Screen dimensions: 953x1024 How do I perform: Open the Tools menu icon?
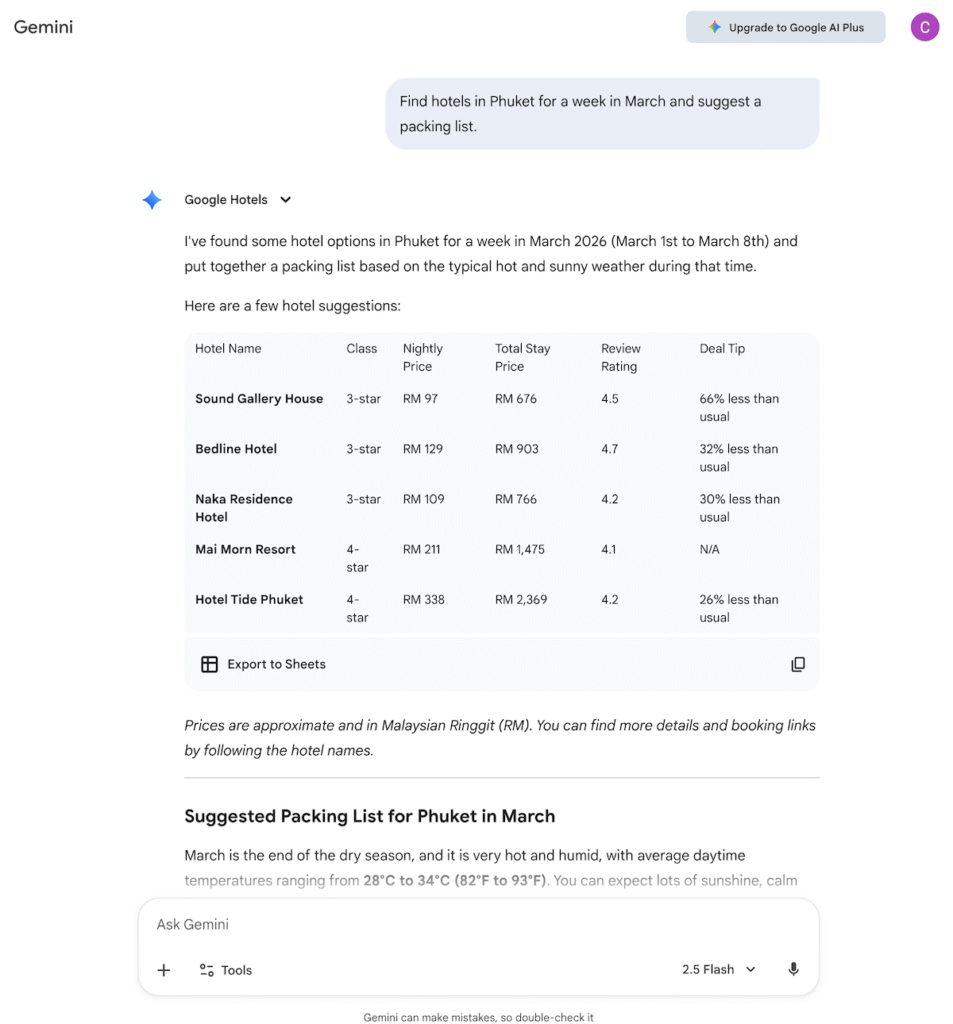[x=207, y=970]
